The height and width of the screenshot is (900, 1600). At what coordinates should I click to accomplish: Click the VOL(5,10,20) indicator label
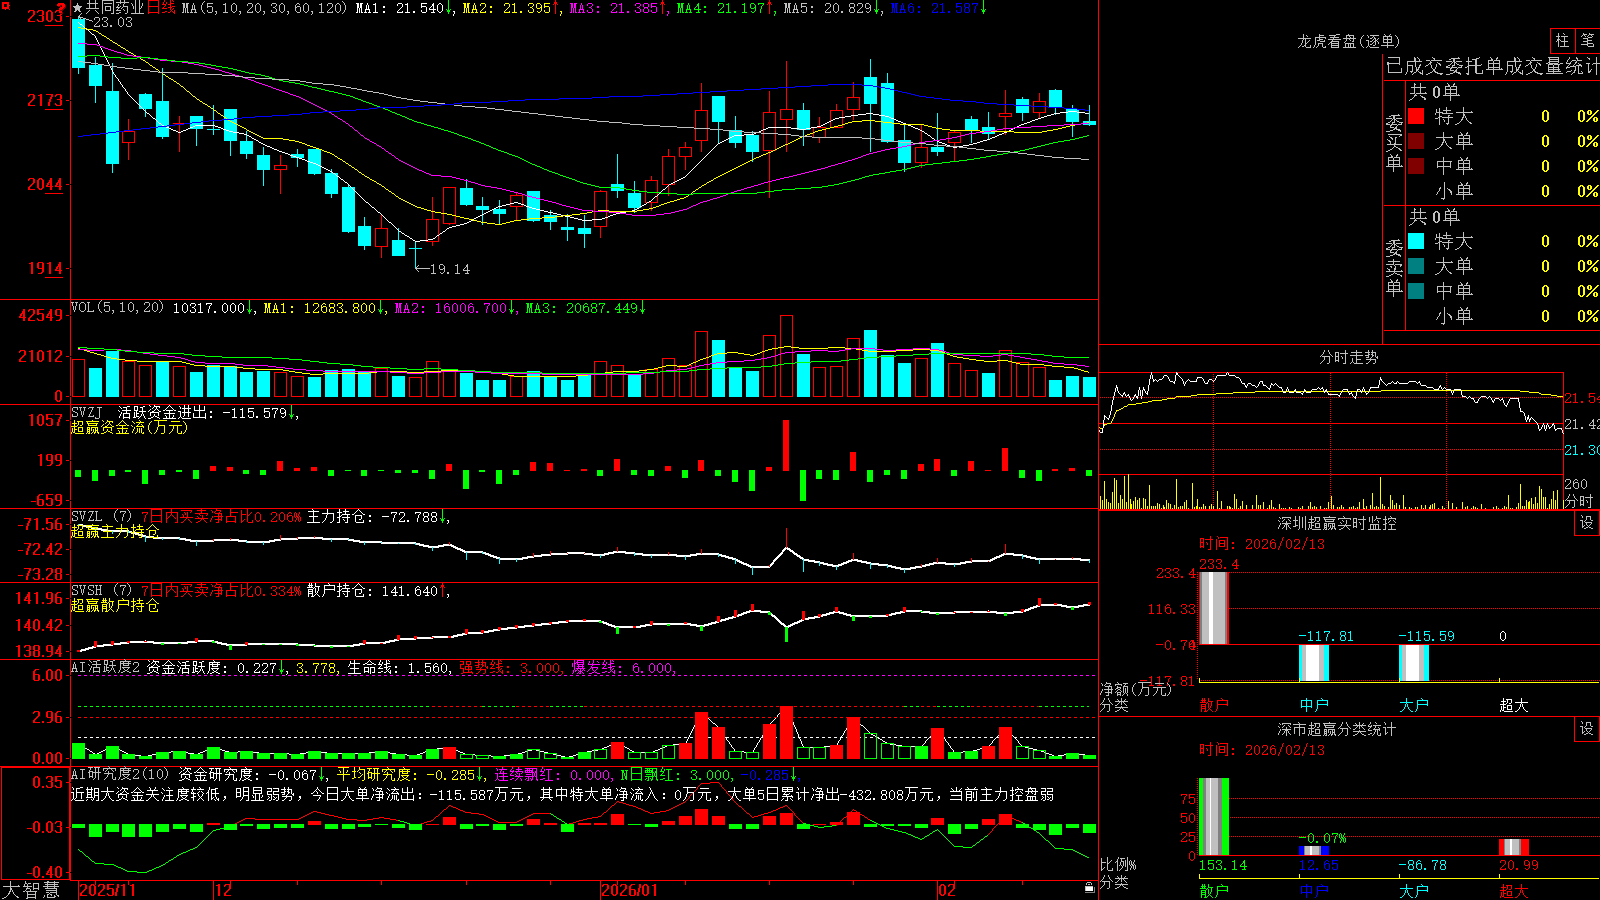click(x=118, y=308)
